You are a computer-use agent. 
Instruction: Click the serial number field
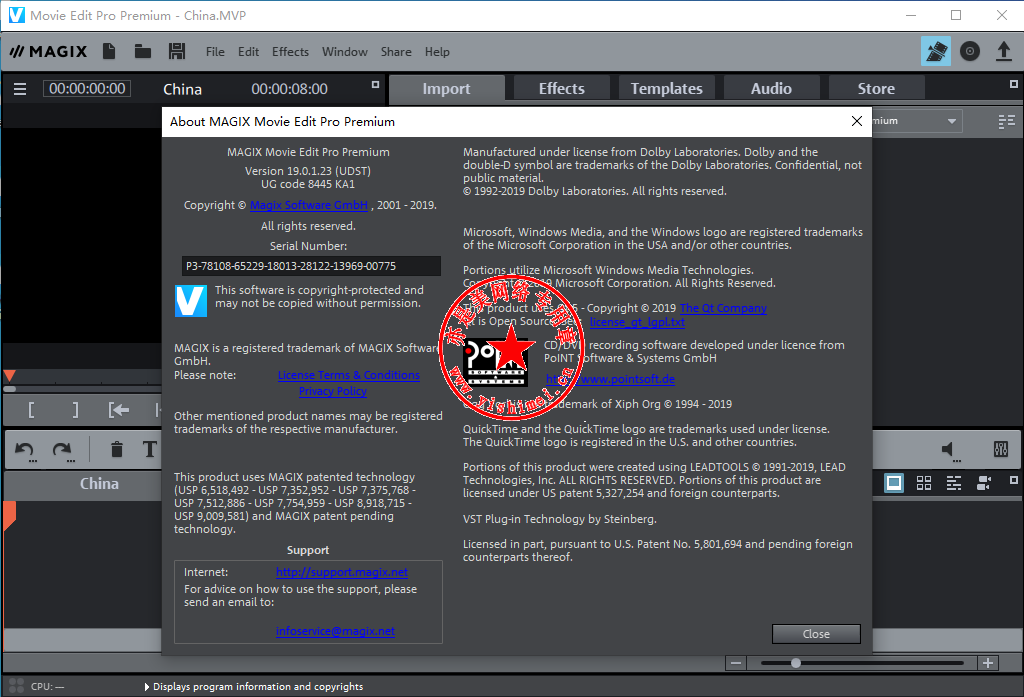(311, 267)
